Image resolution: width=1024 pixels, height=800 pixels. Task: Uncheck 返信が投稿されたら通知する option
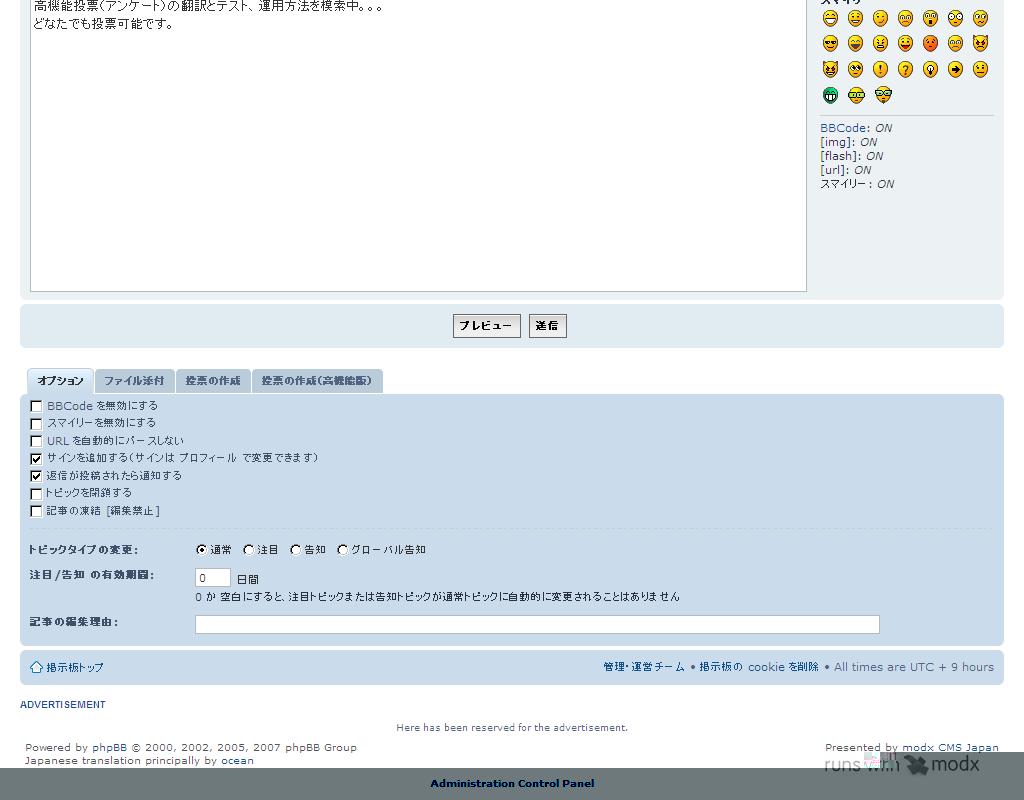[x=36, y=476]
